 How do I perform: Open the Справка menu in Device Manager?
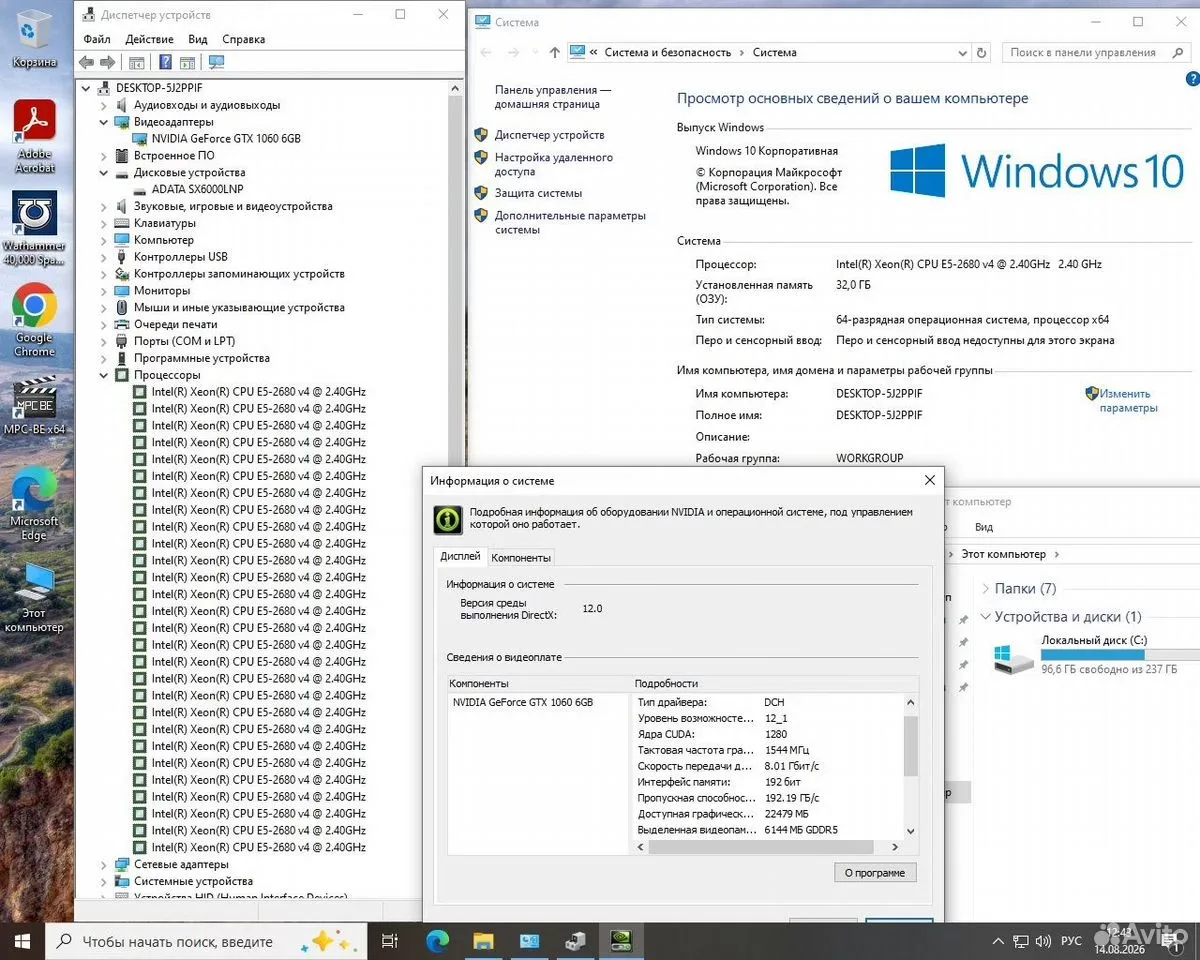click(244, 39)
